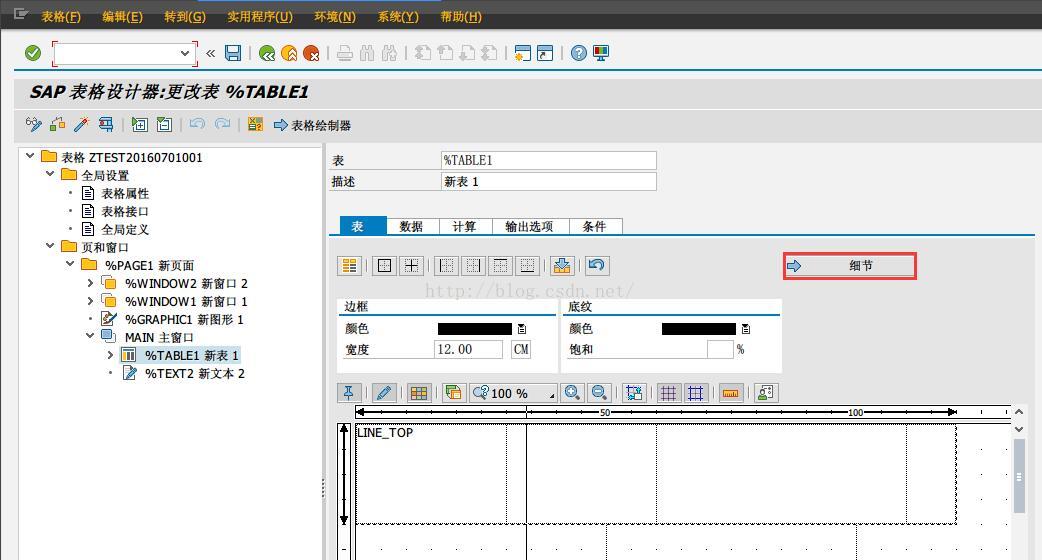Screen dimensions: 1042x560
Task: Click the Generate shortcut icon
Action: pyautogui.click(x=545, y=53)
